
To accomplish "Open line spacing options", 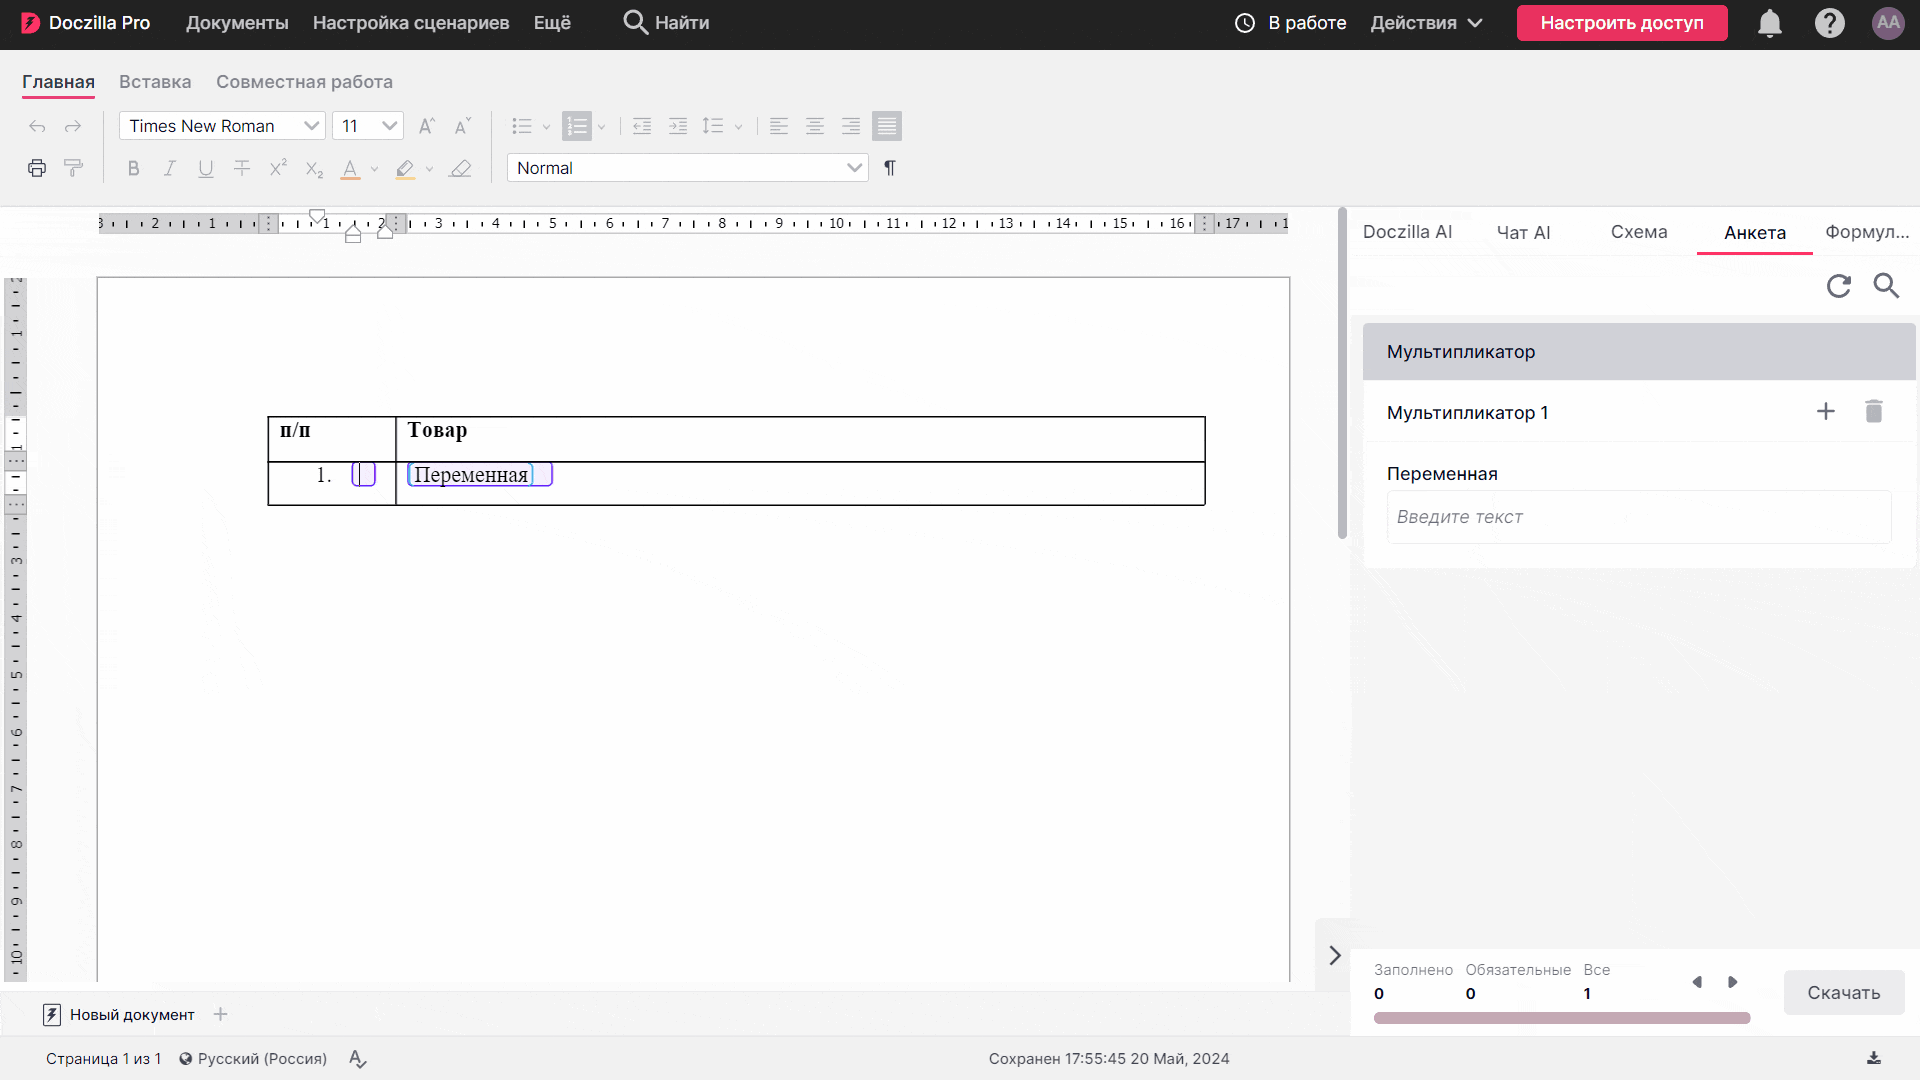I will (712, 126).
